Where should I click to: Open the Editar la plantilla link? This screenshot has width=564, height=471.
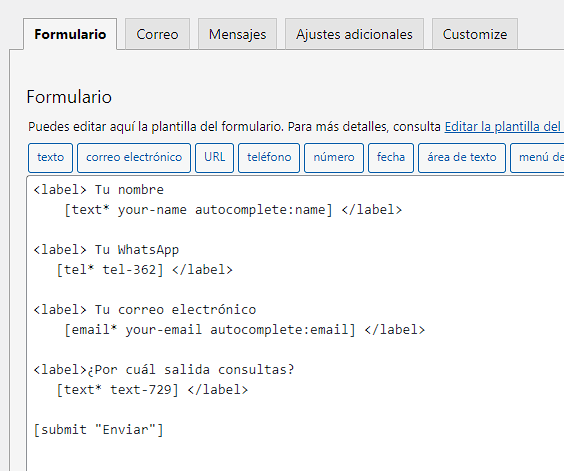[504, 127]
